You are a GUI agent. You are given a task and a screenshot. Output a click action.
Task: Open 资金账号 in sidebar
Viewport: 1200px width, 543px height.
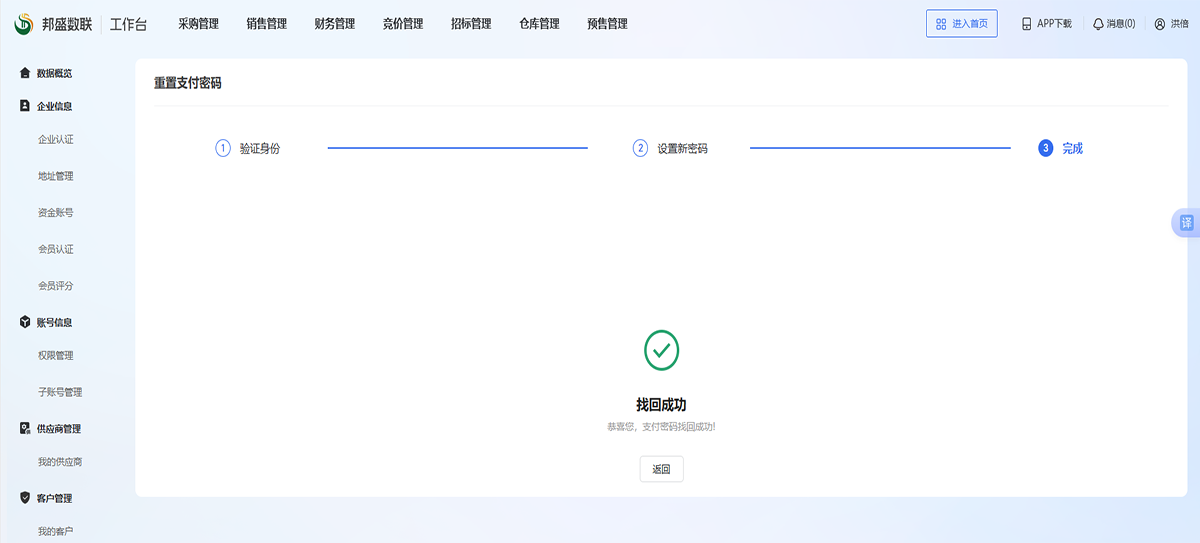[55, 212]
